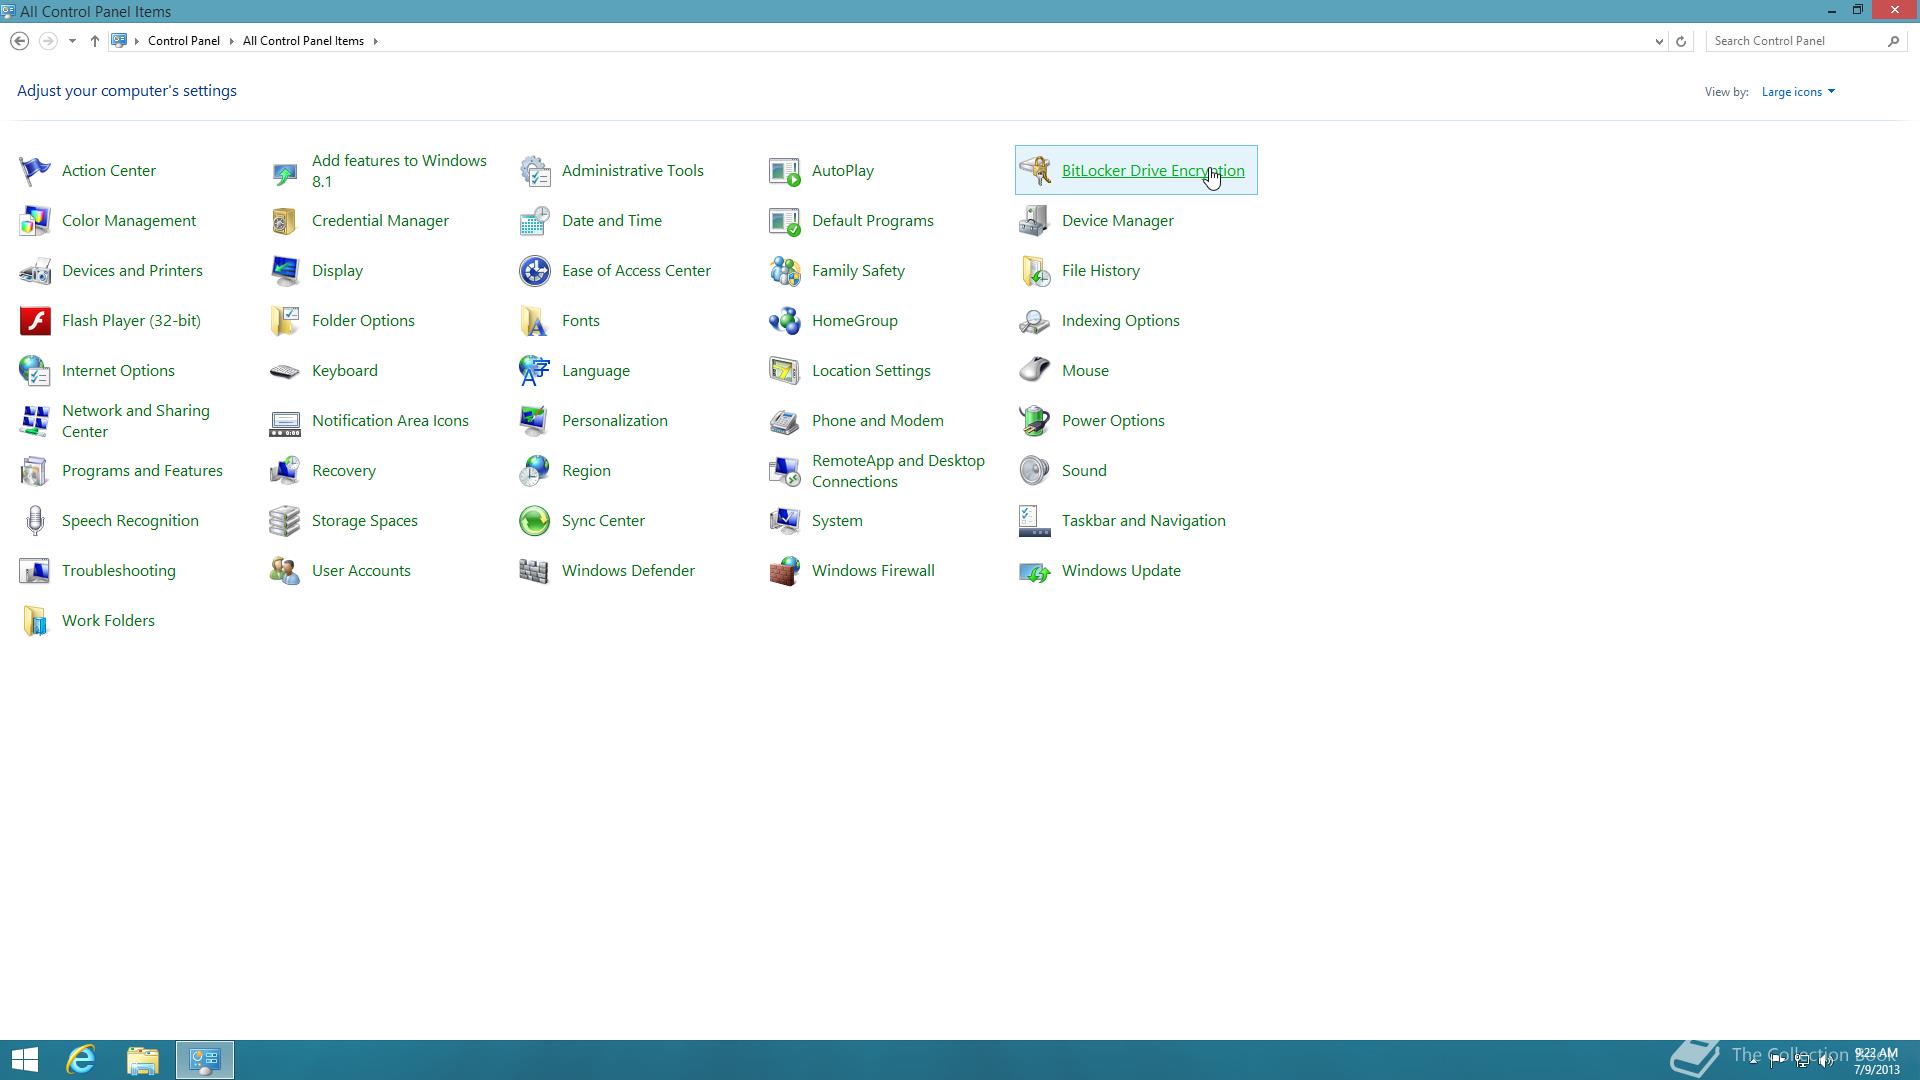Open Add features to Windows 8.1
The width and height of the screenshot is (1920, 1080).
pos(399,171)
